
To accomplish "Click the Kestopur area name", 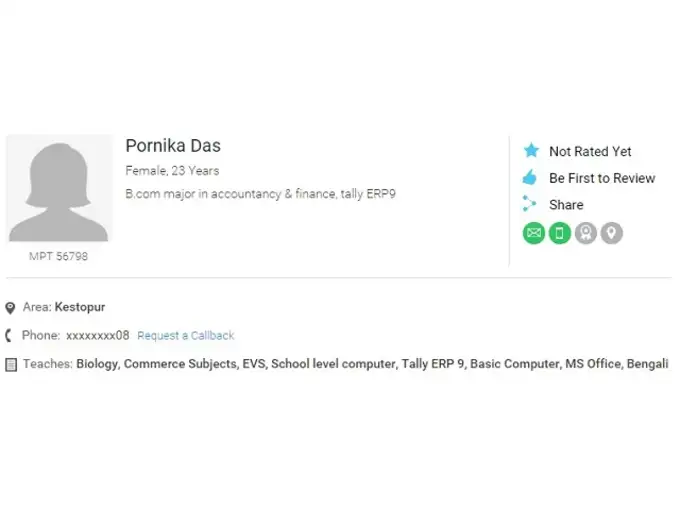I will [80, 308].
